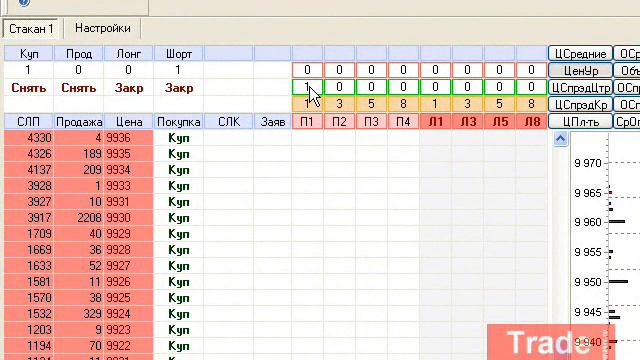
Task: Open the Настройки tab
Action: [103, 28]
